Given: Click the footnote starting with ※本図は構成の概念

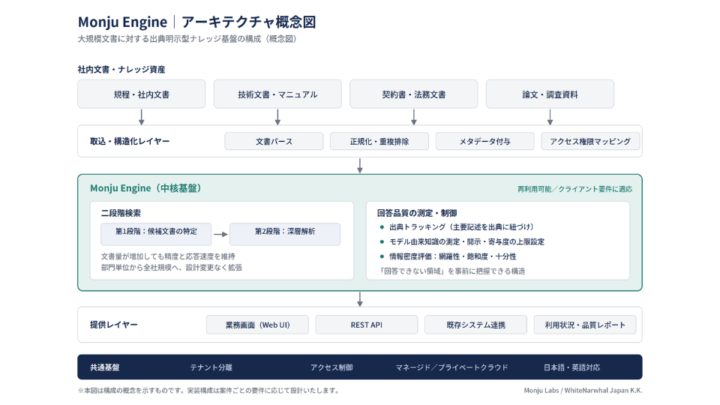Looking at the screenshot, I should [209, 390].
